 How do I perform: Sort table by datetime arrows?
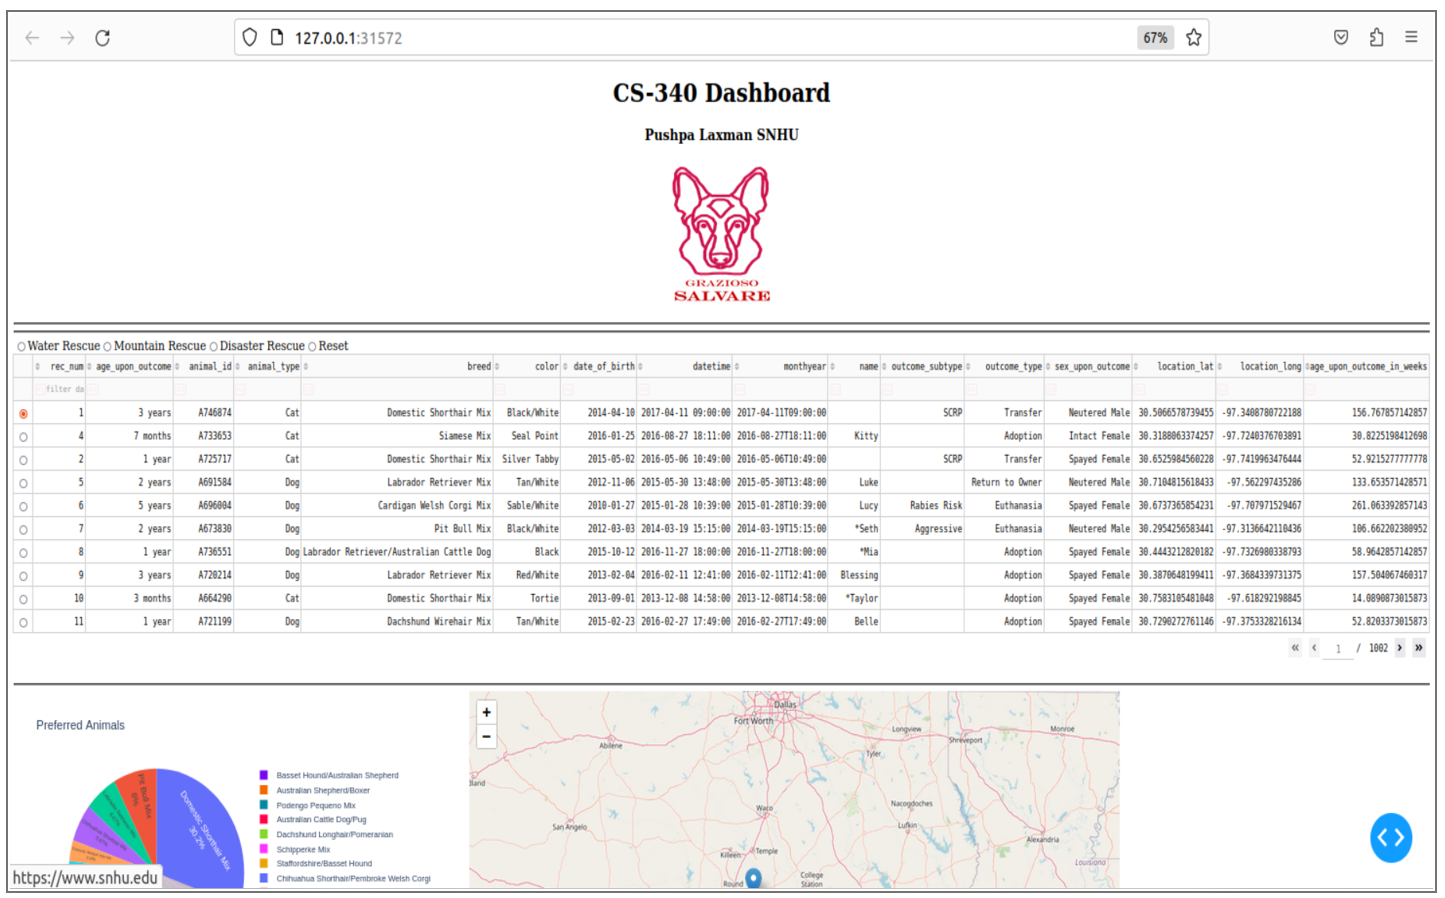(640, 367)
